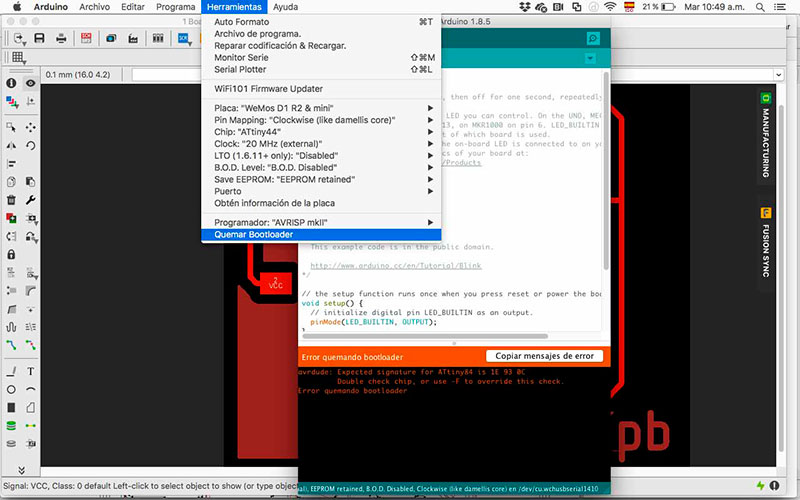Select the Show (eye) tool in Eagle
This screenshot has height=500, width=800.
(31, 83)
